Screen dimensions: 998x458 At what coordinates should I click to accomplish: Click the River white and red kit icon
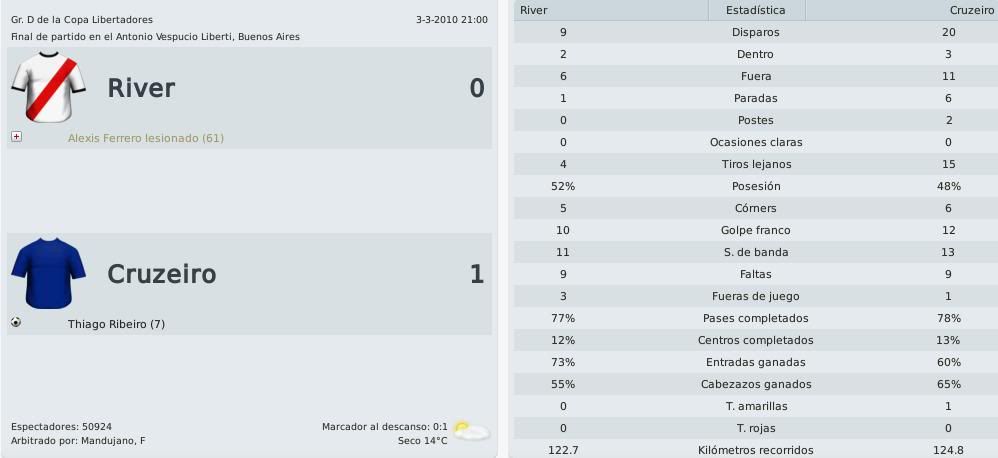[48, 87]
